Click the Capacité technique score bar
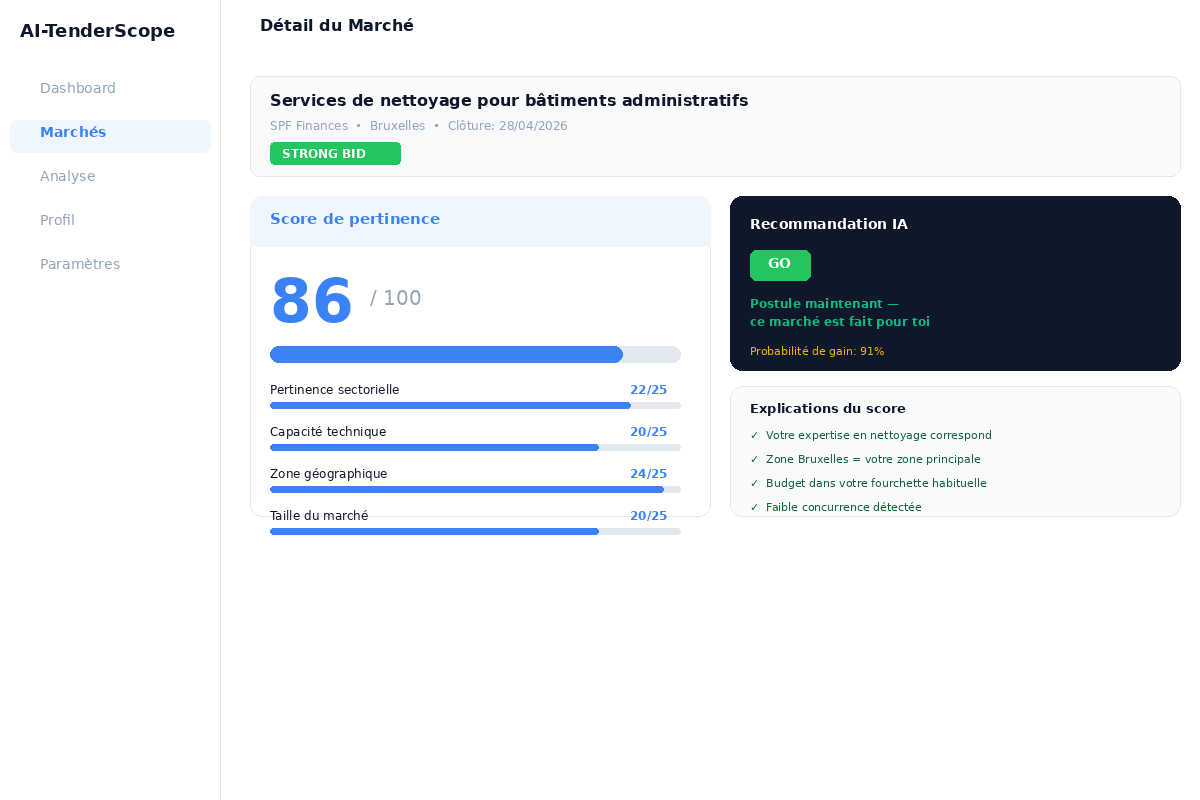This screenshot has width=1200, height=800. point(475,447)
